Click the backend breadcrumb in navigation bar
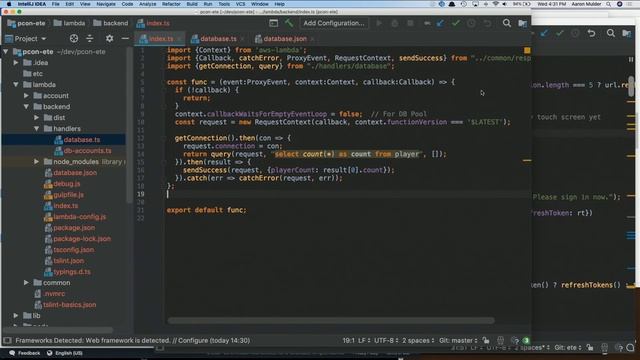 click(111, 23)
